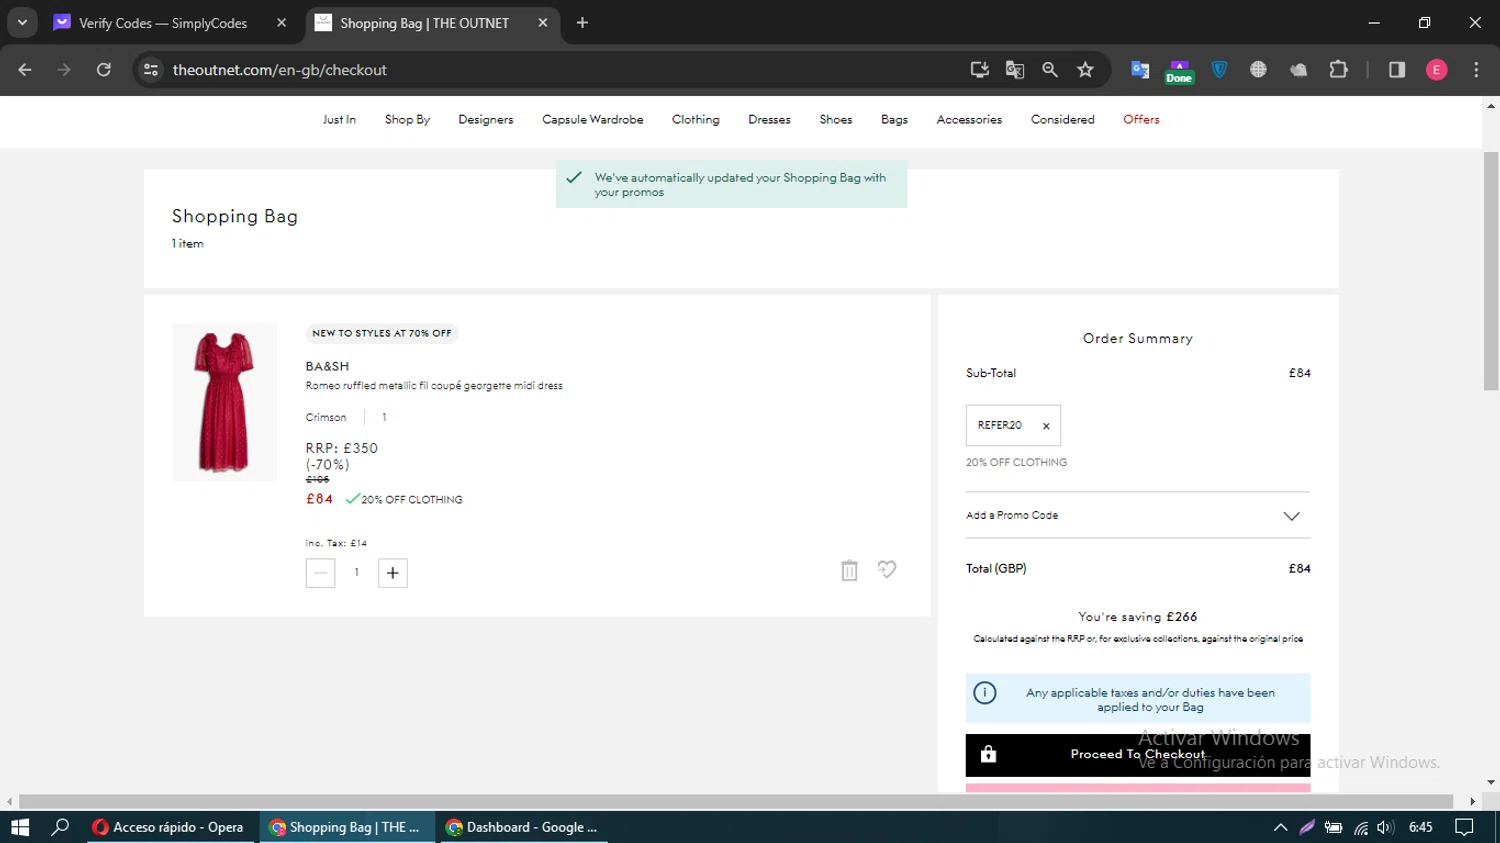The height and width of the screenshot is (843, 1500).
Task: Go back to previous page
Action: tap(25, 70)
